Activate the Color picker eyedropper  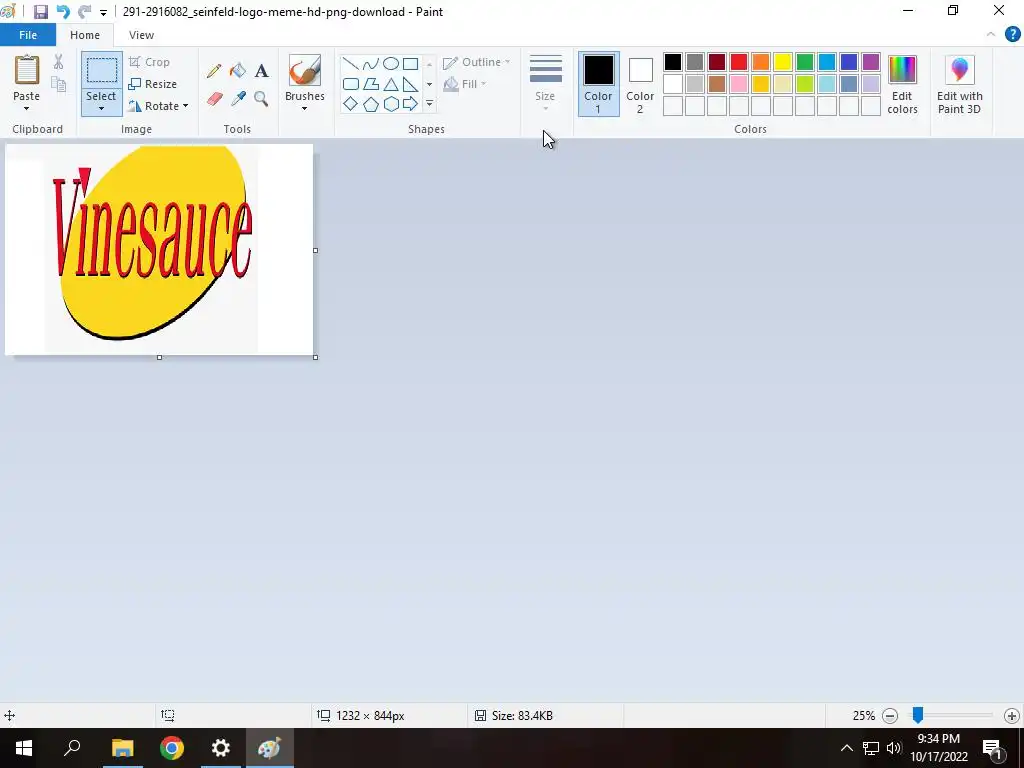pos(238,99)
